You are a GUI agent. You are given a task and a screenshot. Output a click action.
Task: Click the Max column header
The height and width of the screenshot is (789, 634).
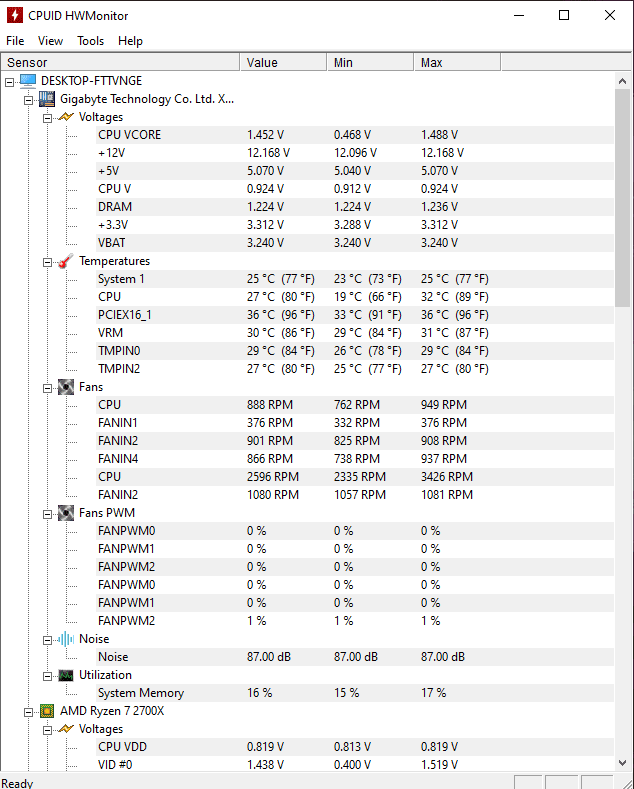tap(457, 62)
